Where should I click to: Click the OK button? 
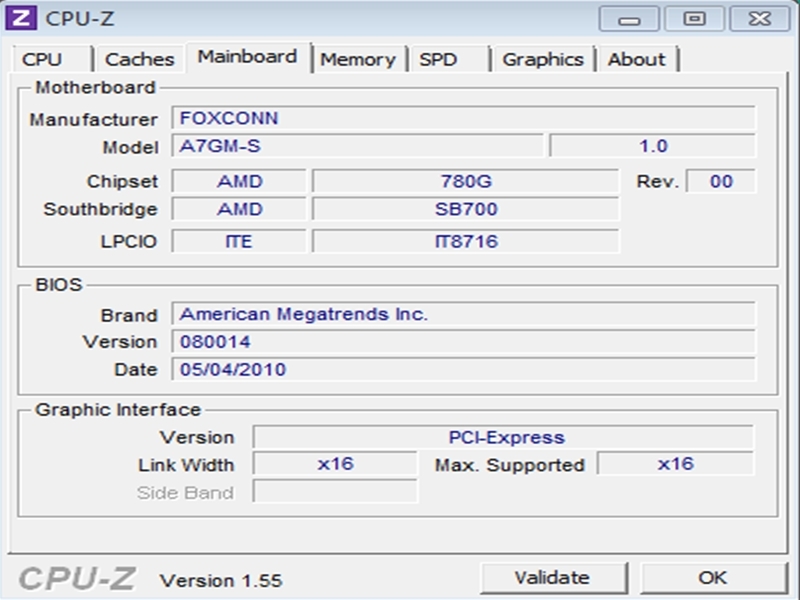coord(713,578)
